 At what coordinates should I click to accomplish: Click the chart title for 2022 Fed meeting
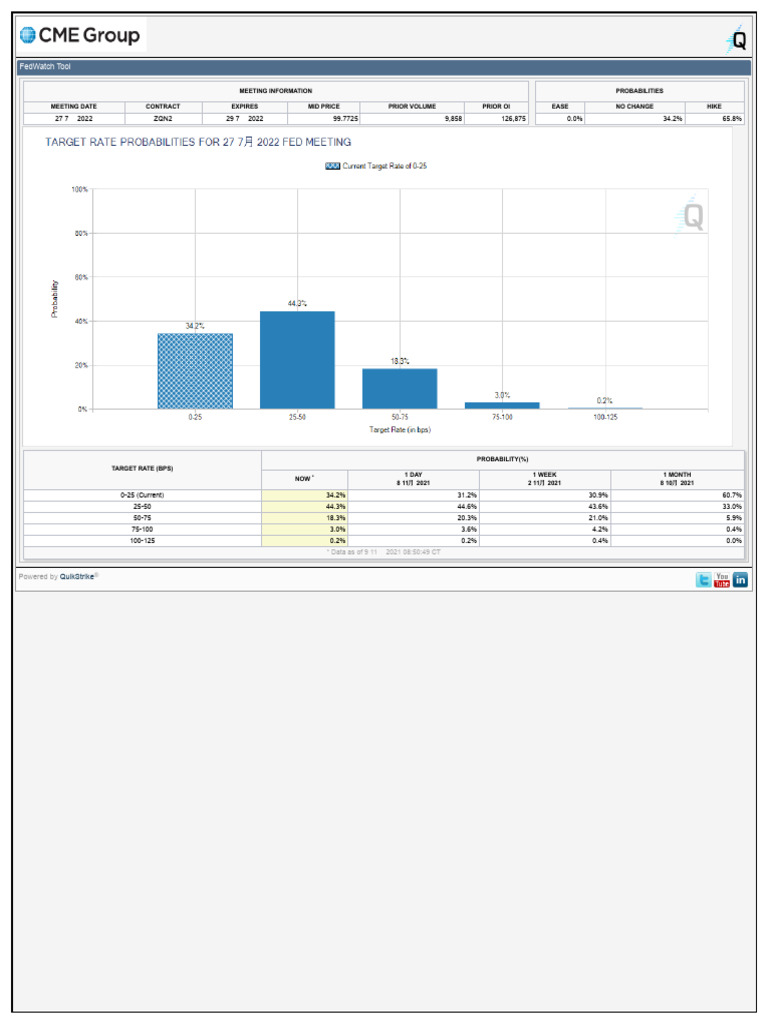point(198,142)
